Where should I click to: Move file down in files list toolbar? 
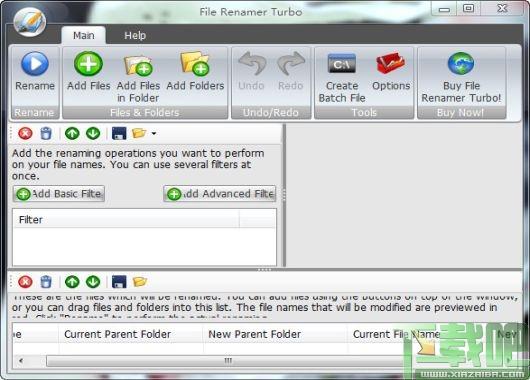(93, 282)
